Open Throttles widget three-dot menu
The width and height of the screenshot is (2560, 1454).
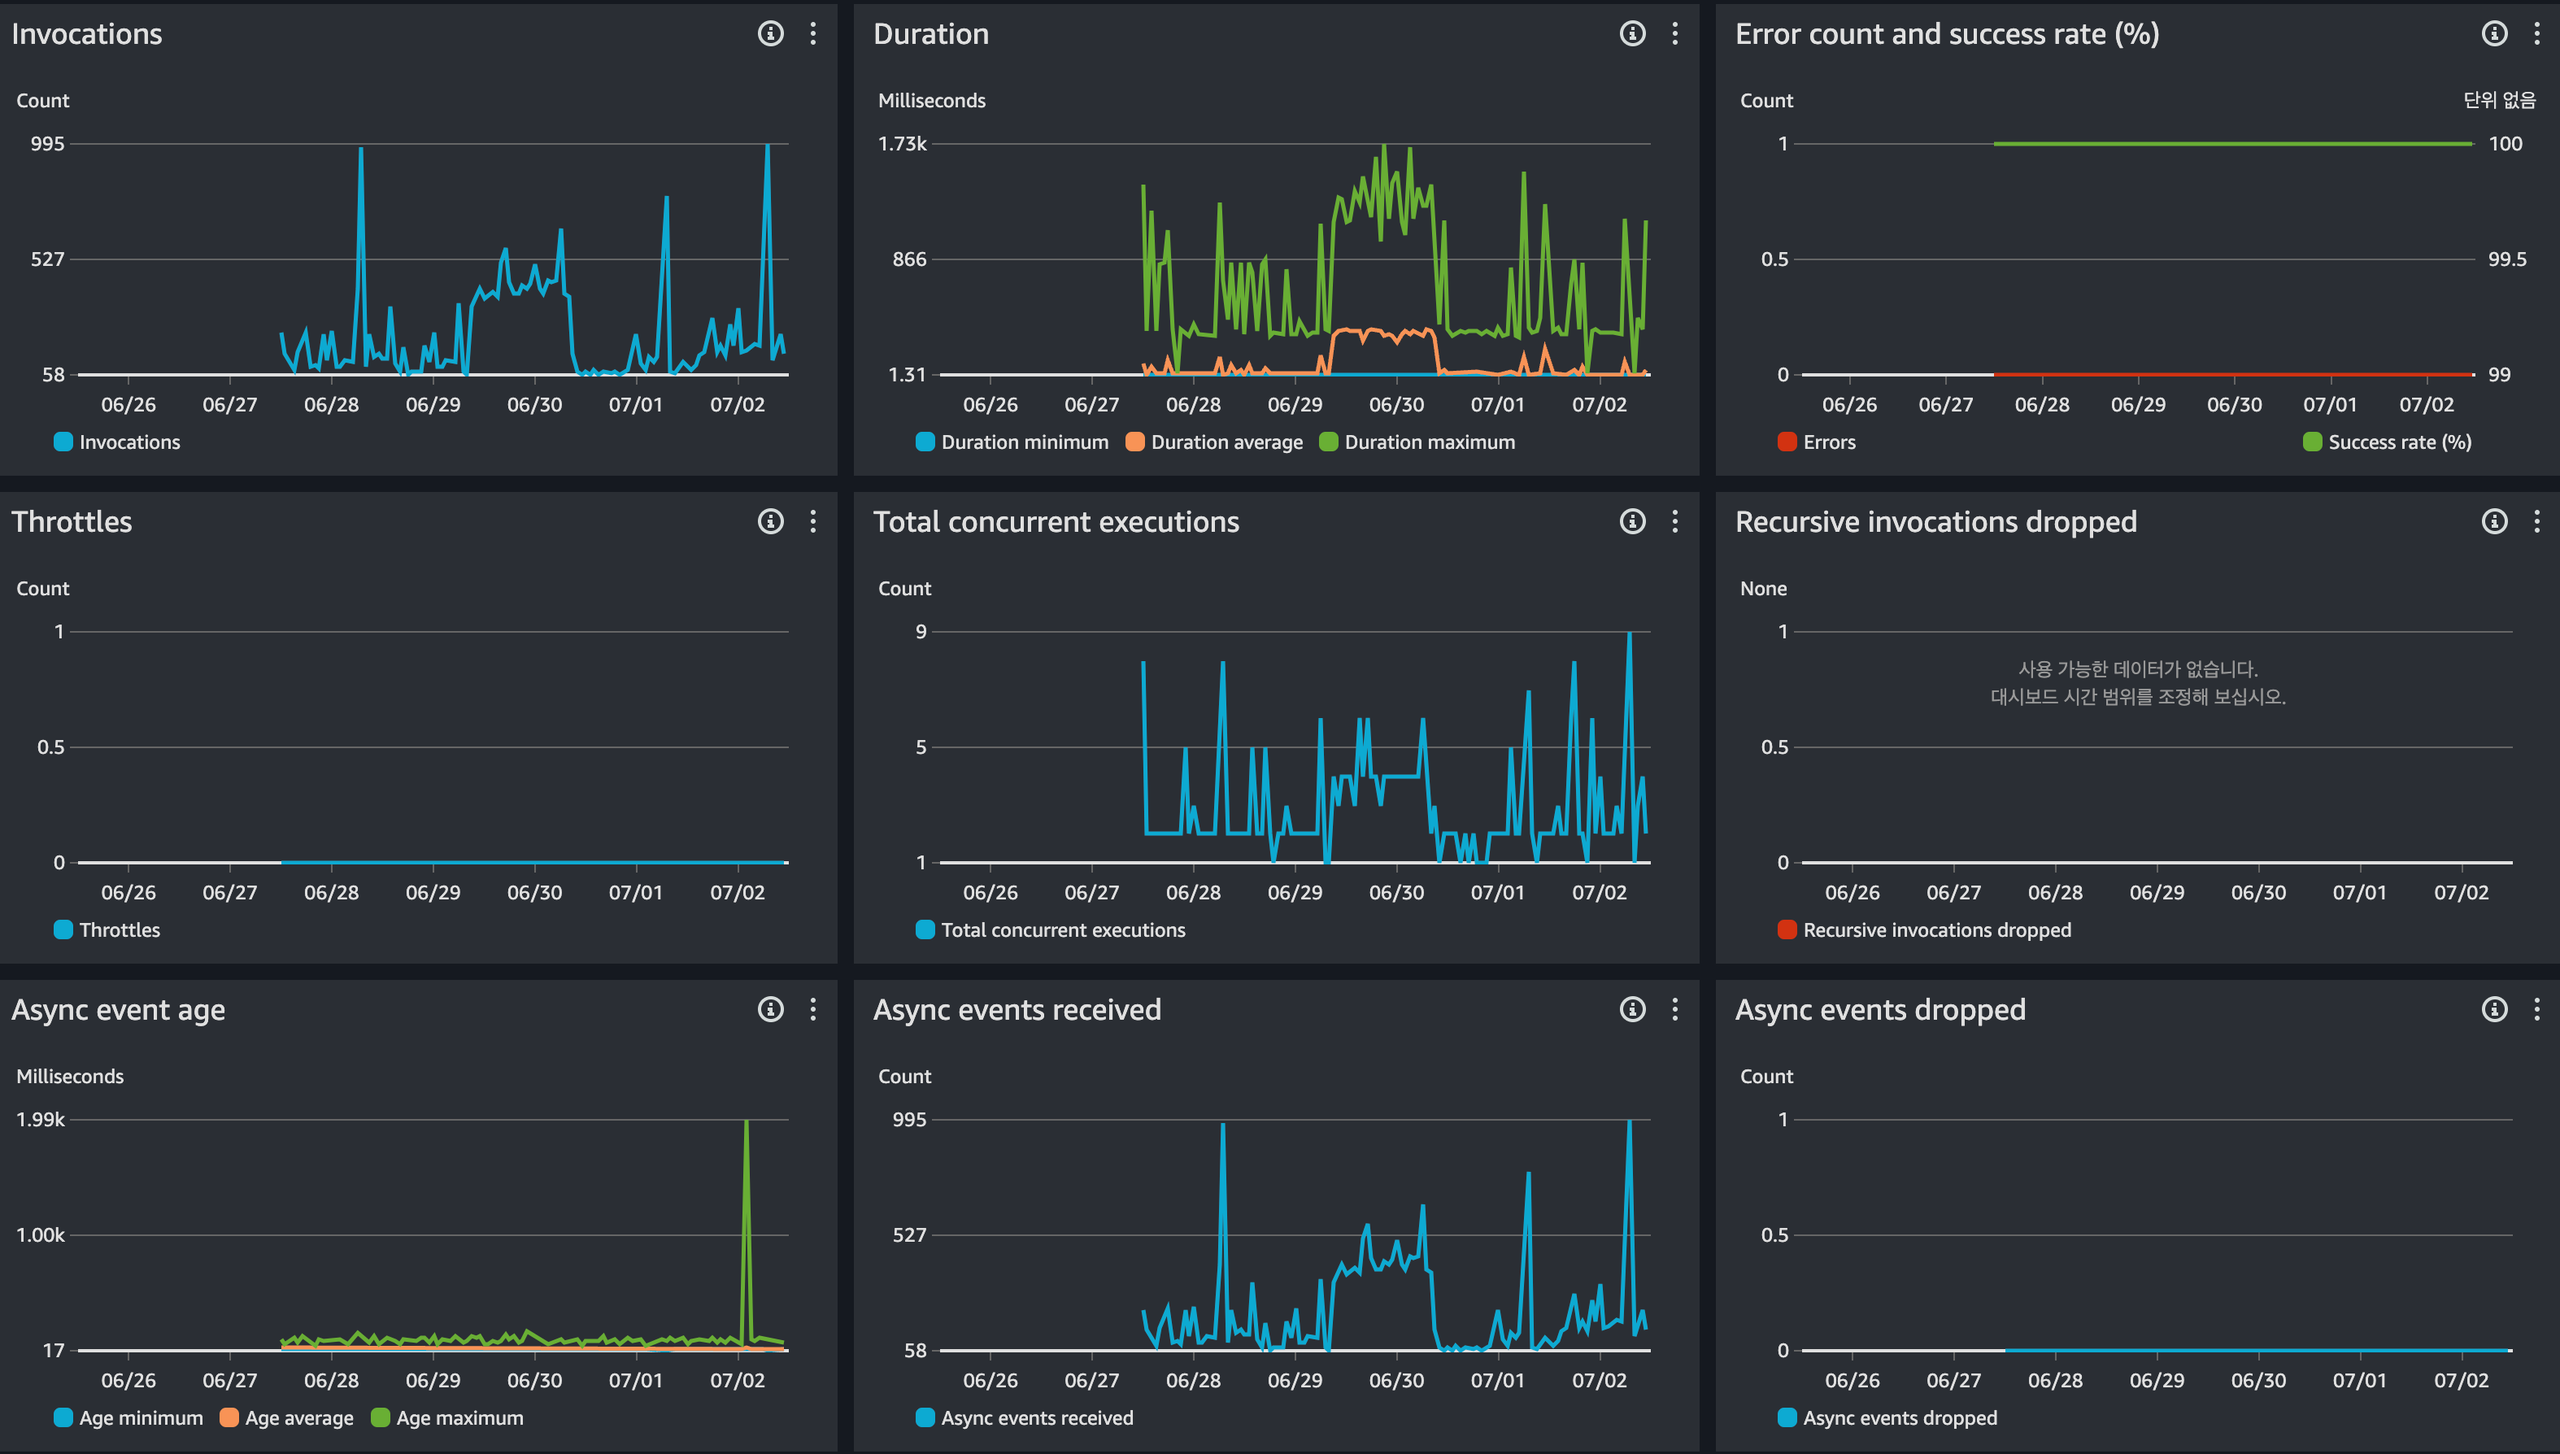tap(813, 522)
